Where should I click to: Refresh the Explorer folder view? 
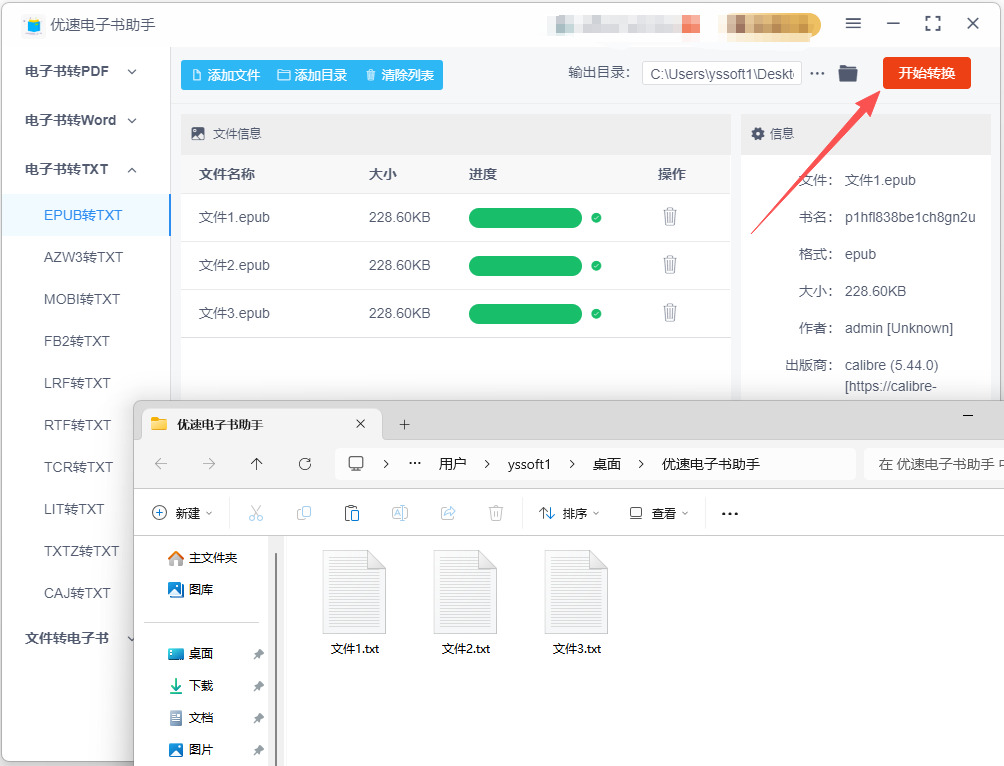(x=305, y=464)
